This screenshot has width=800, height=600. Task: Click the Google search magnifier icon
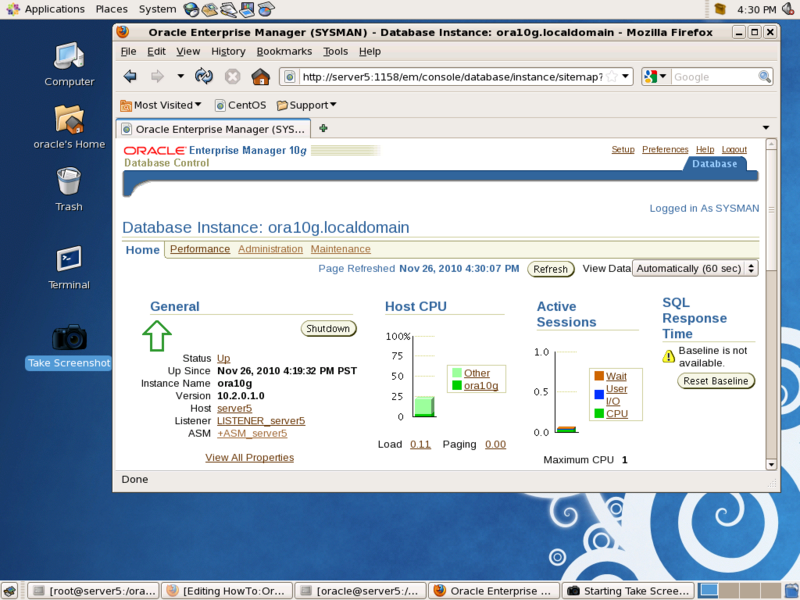764,77
